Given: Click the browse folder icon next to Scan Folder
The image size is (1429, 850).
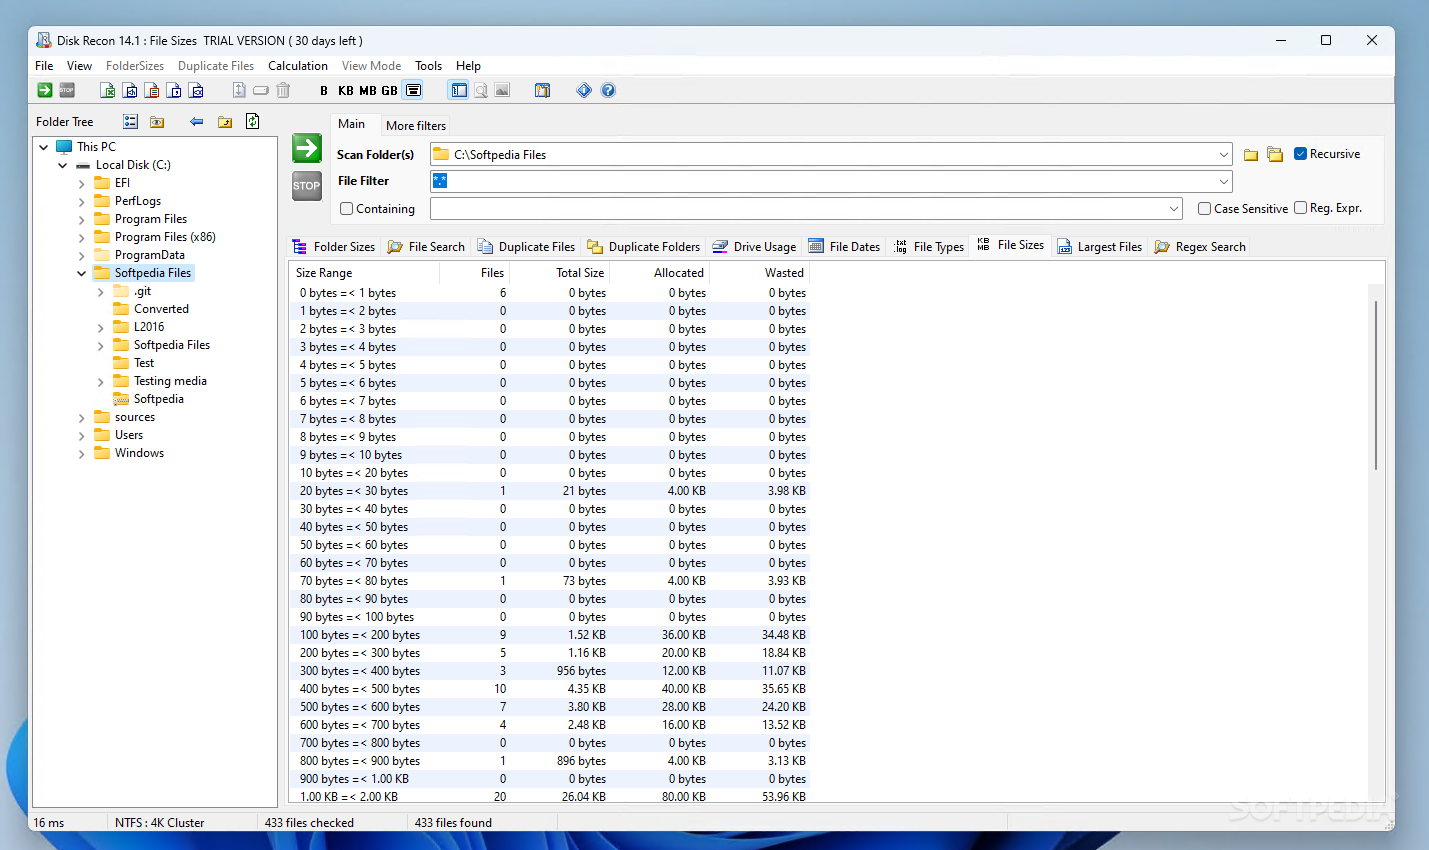Looking at the screenshot, I should (1251, 154).
